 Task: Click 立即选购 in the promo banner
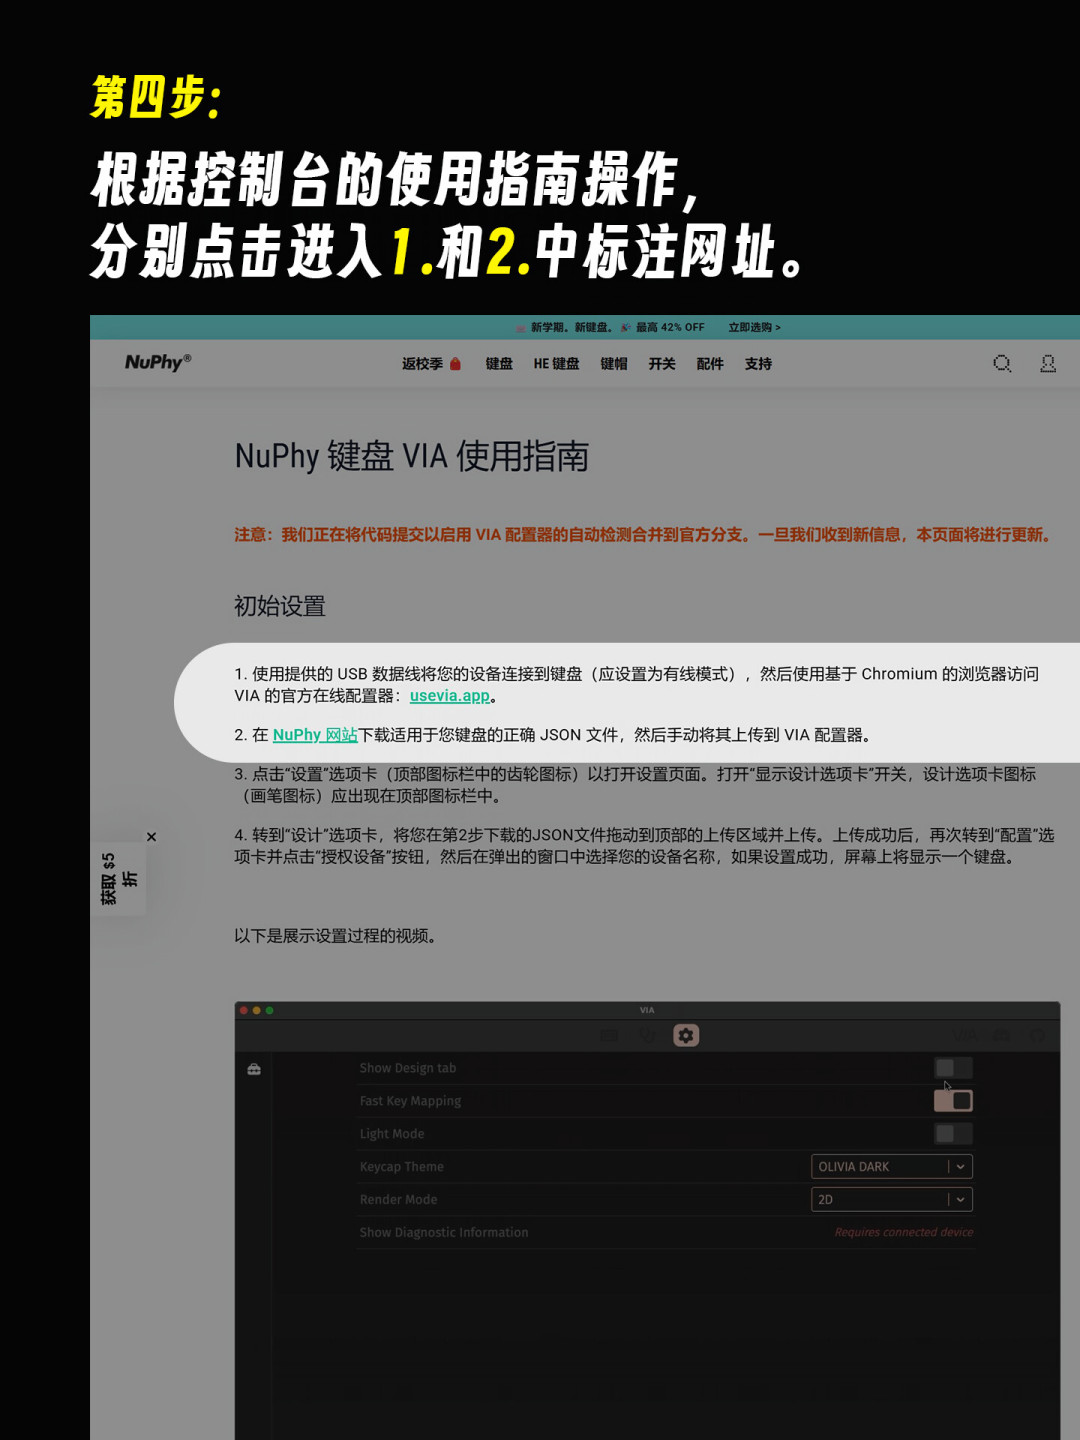pyautogui.click(x=754, y=328)
